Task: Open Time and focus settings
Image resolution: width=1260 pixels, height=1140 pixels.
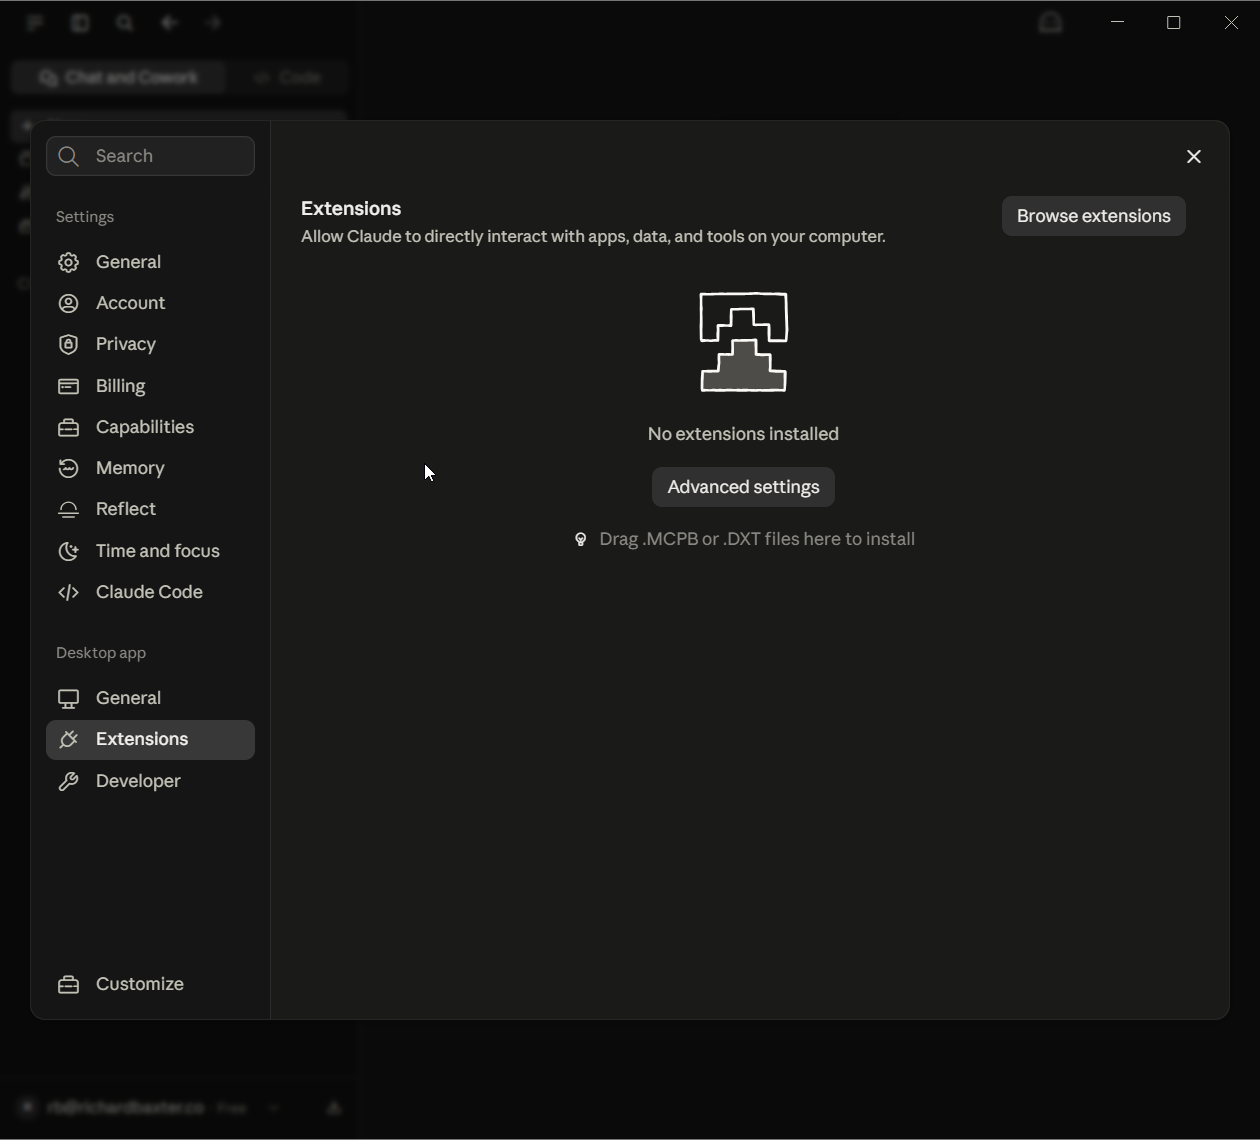Action: coord(150,551)
